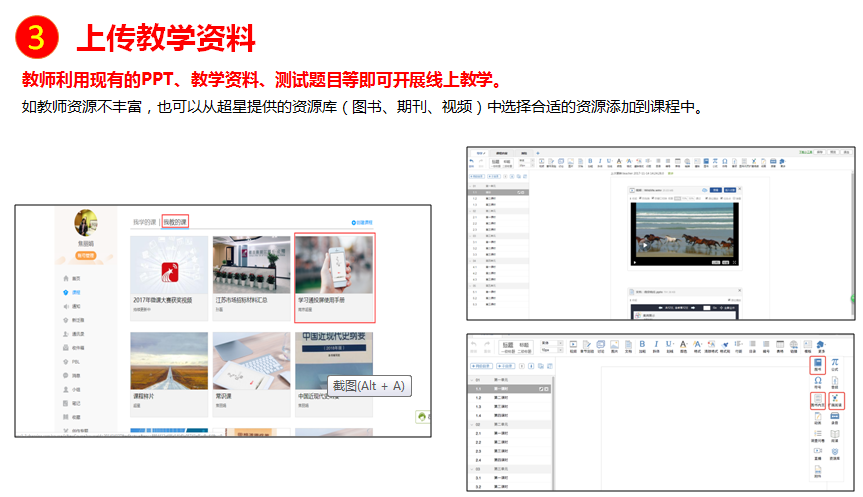Screen dimensions: 863x497
Task: Select 图书 book icon in more panel
Action: point(818,365)
